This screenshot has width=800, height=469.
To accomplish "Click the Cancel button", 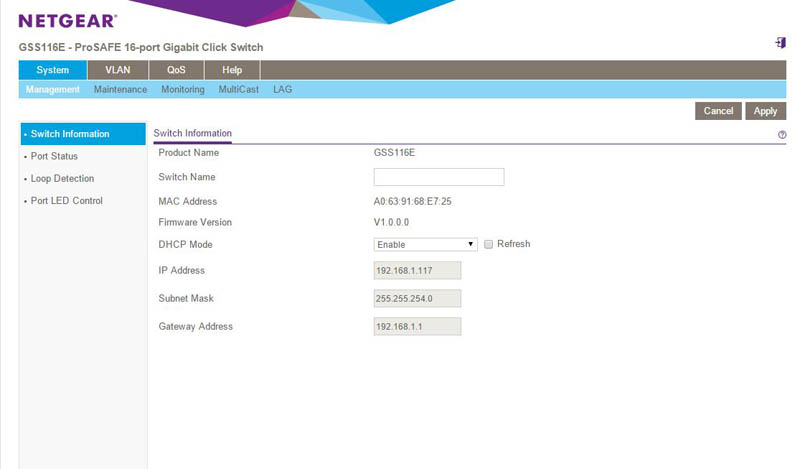I will (x=718, y=111).
